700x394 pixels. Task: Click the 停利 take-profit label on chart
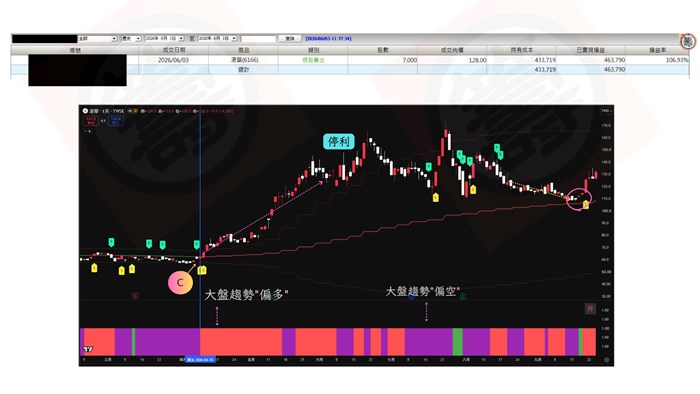pyautogui.click(x=339, y=142)
